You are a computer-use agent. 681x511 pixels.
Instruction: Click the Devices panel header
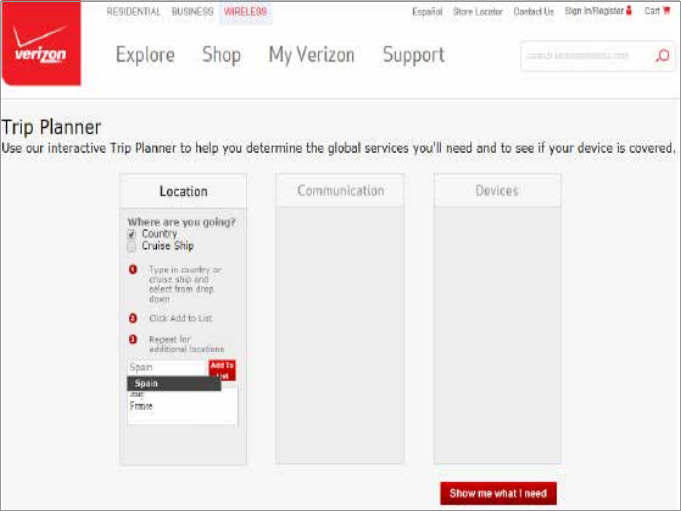click(x=497, y=191)
